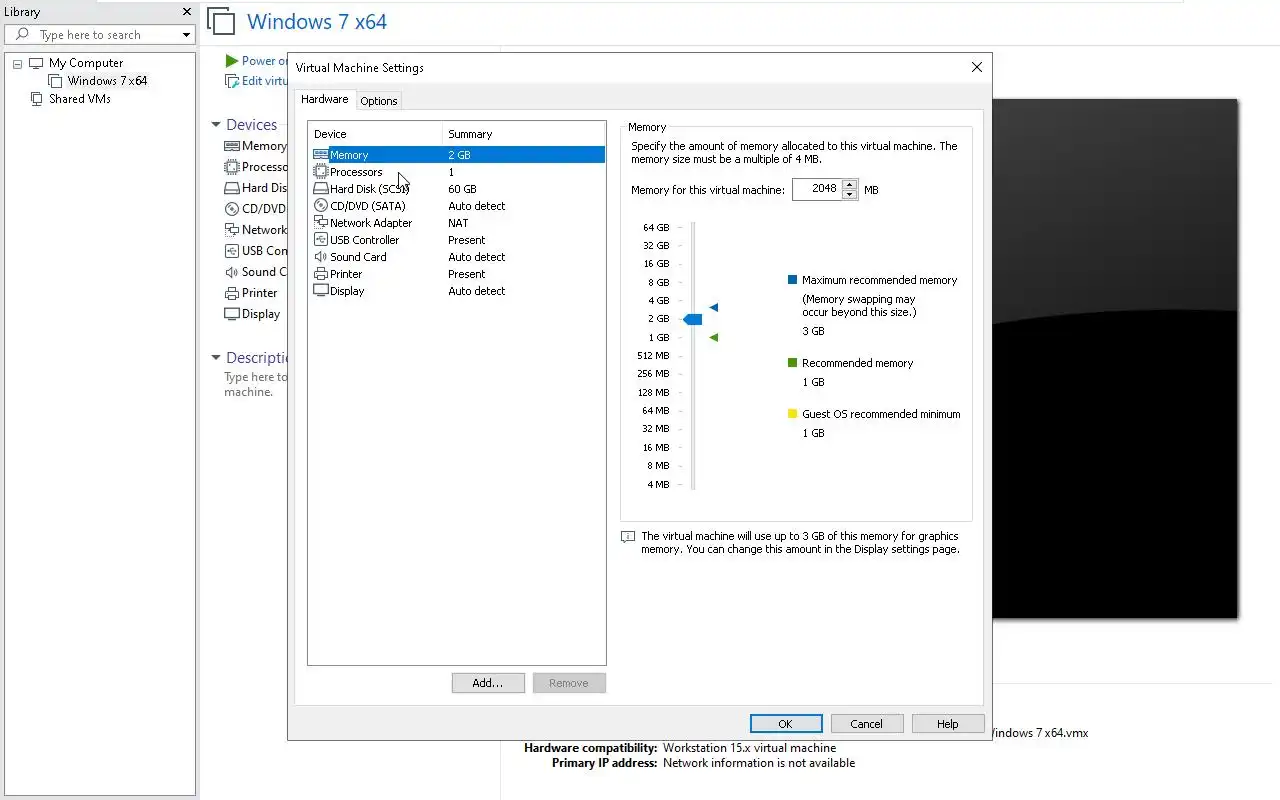This screenshot has height=800, width=1280.
Task: Click the Help button
Action: [x=948, y=724]
